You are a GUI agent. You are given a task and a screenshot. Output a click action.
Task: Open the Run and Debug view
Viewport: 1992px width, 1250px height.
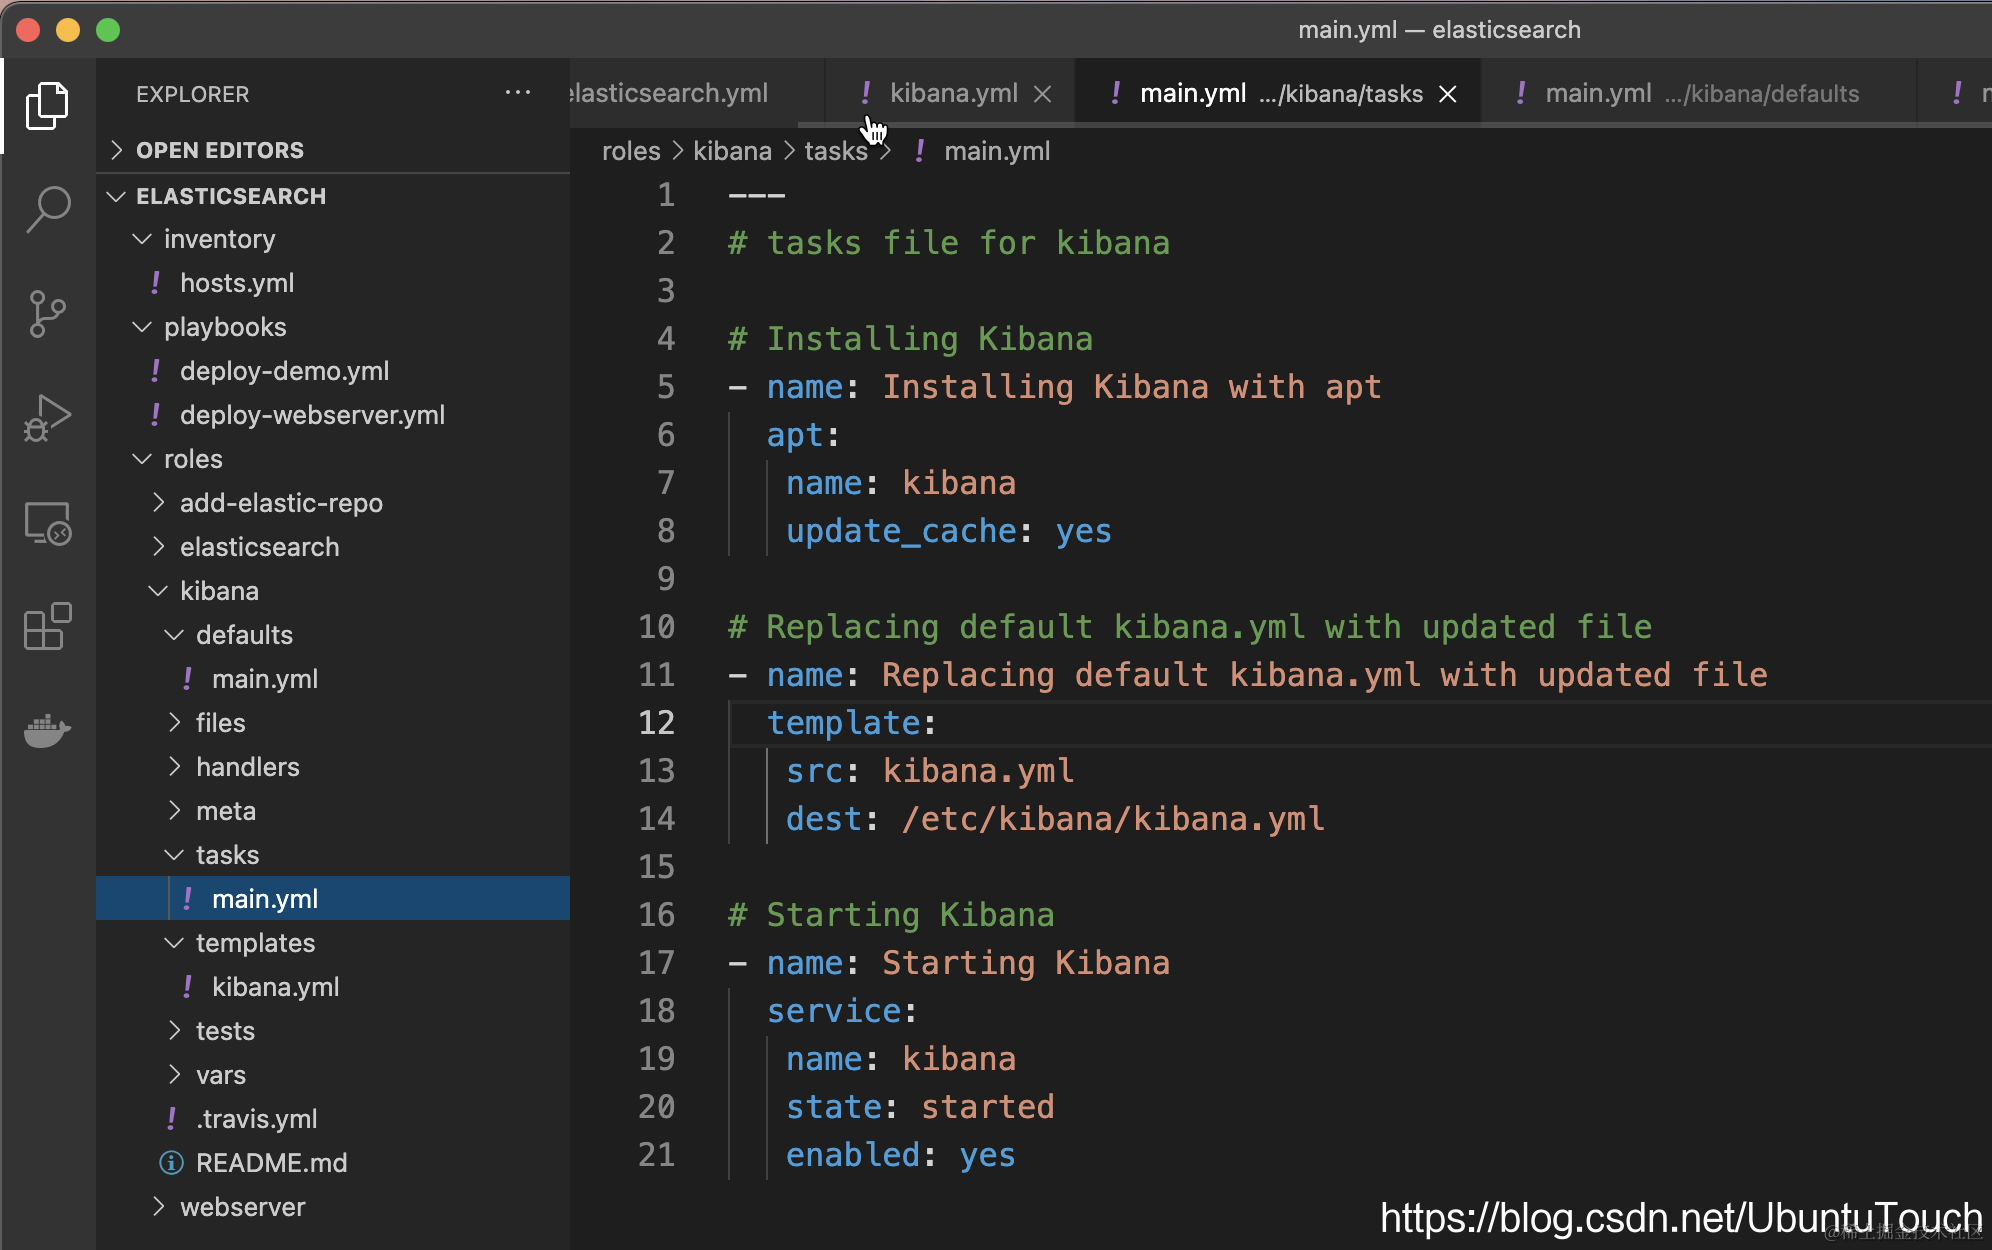47,418
